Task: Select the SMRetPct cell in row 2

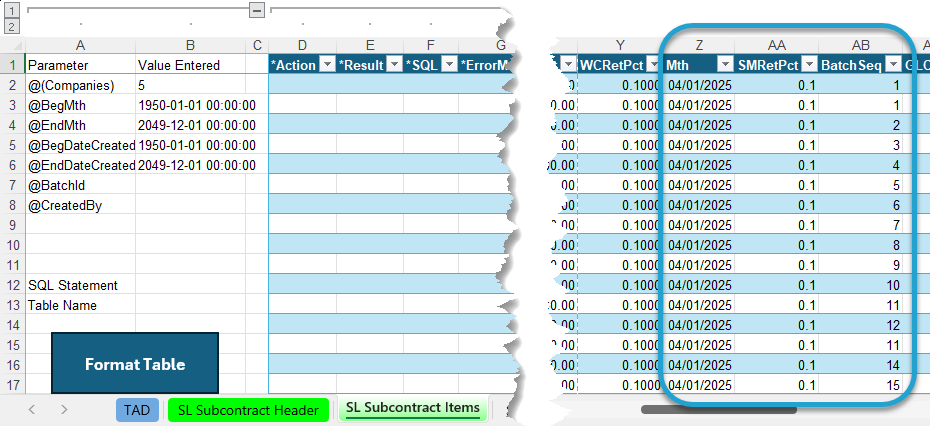Action: click(x=777, y=85)
